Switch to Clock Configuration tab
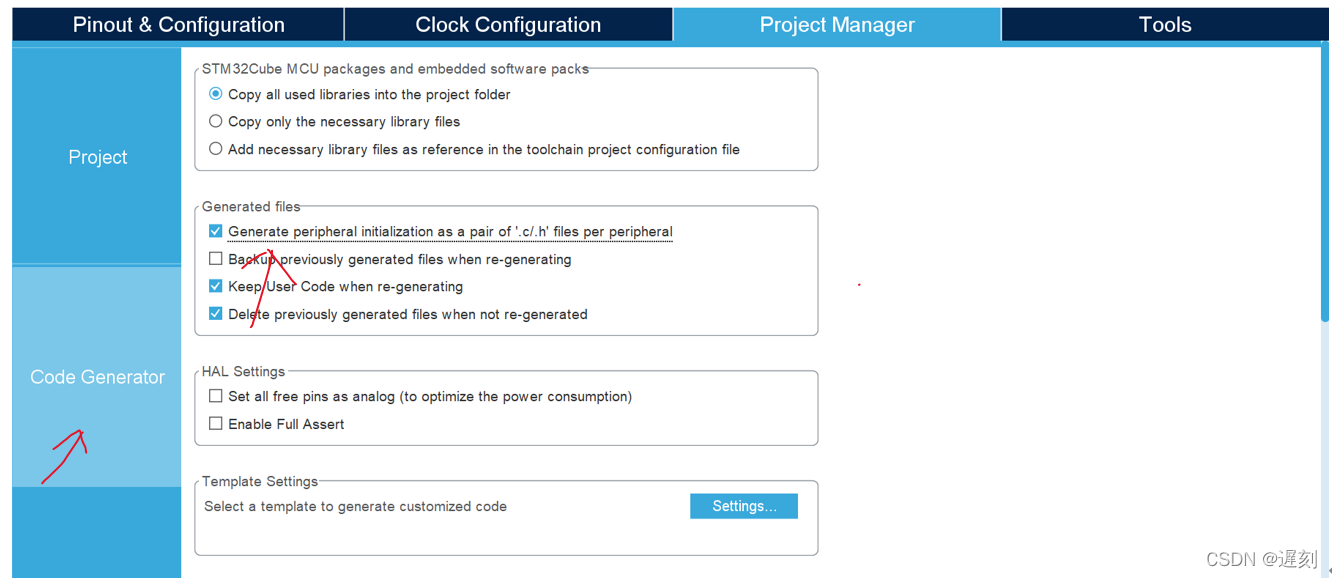This screenshot has height=578, width=1332. coord(508,25)
